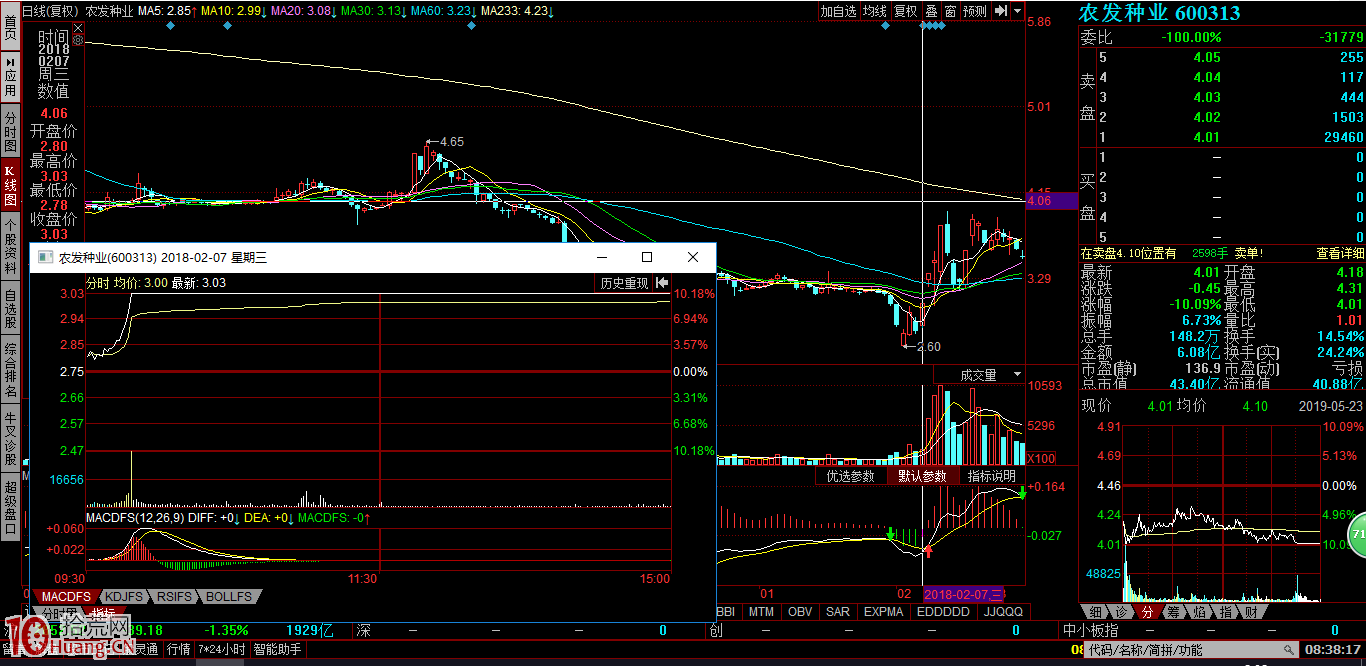Click the 历史重现 replay button
This screenshot has width=1366, height=666.
point(624,284)
